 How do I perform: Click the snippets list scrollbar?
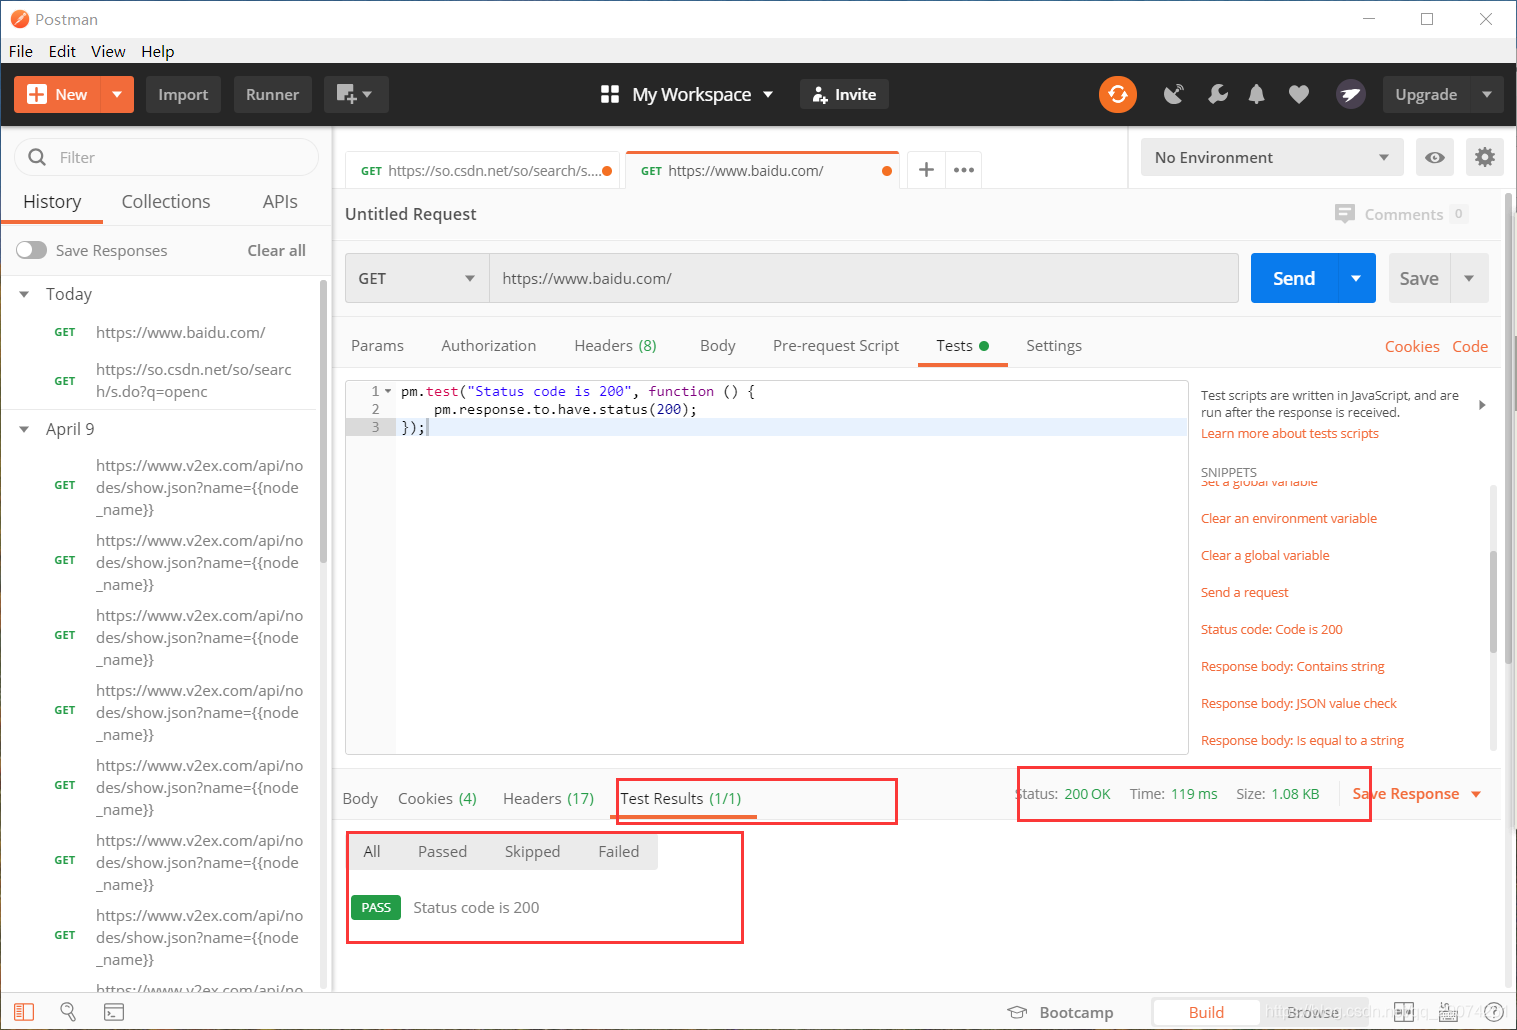(x=1493, y=603)
